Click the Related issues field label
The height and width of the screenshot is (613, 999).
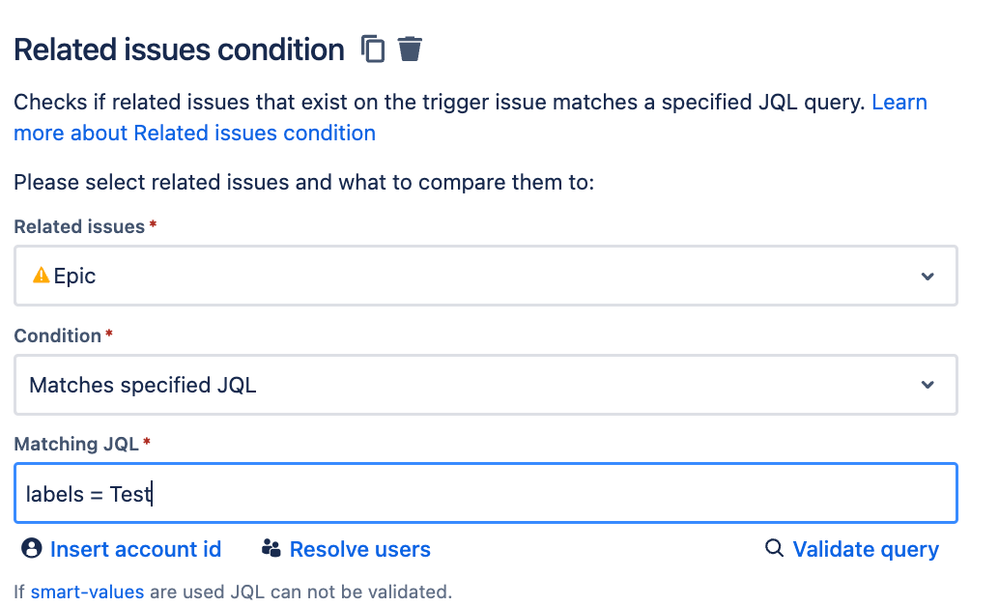pyautogui.click(x=79, y=227)
